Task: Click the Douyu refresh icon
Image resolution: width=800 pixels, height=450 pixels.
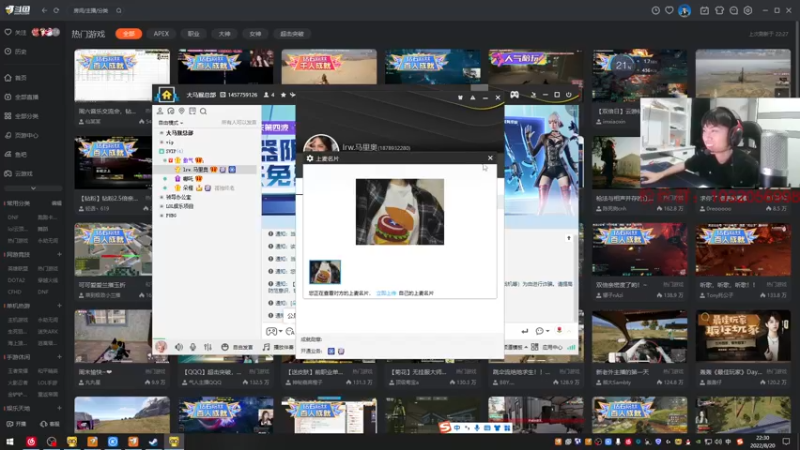Action: coord(56,10)
